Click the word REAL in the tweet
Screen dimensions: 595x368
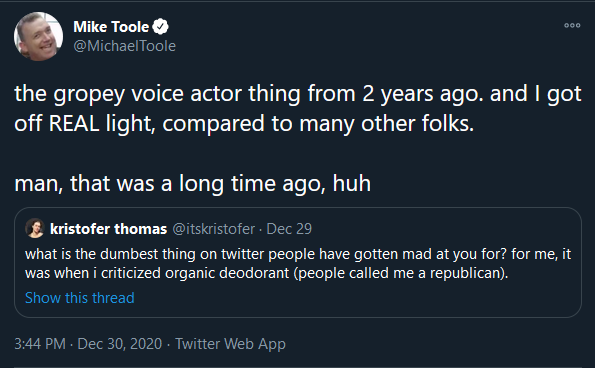74,124
